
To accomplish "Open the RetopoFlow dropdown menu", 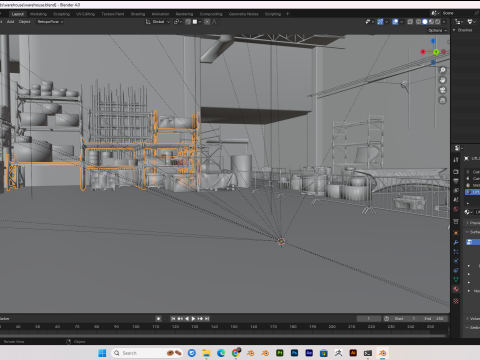I will coord(50,22).
